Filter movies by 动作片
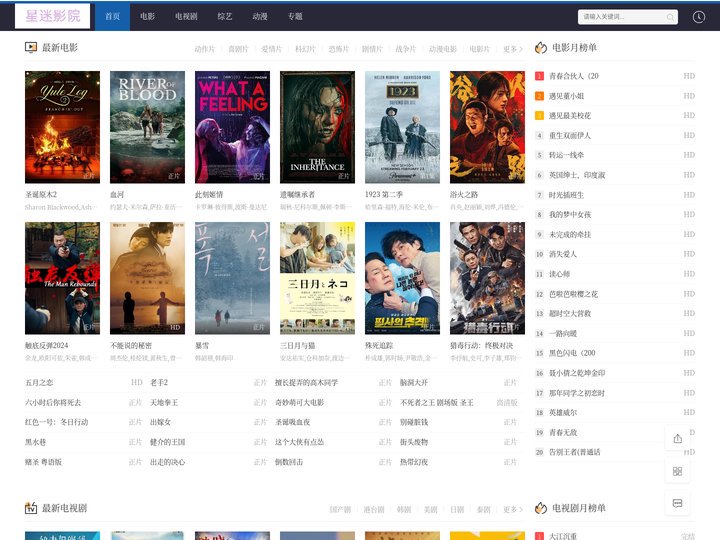Image resolution: width=720 pixels, height=540 pixels. coord(204,49)
